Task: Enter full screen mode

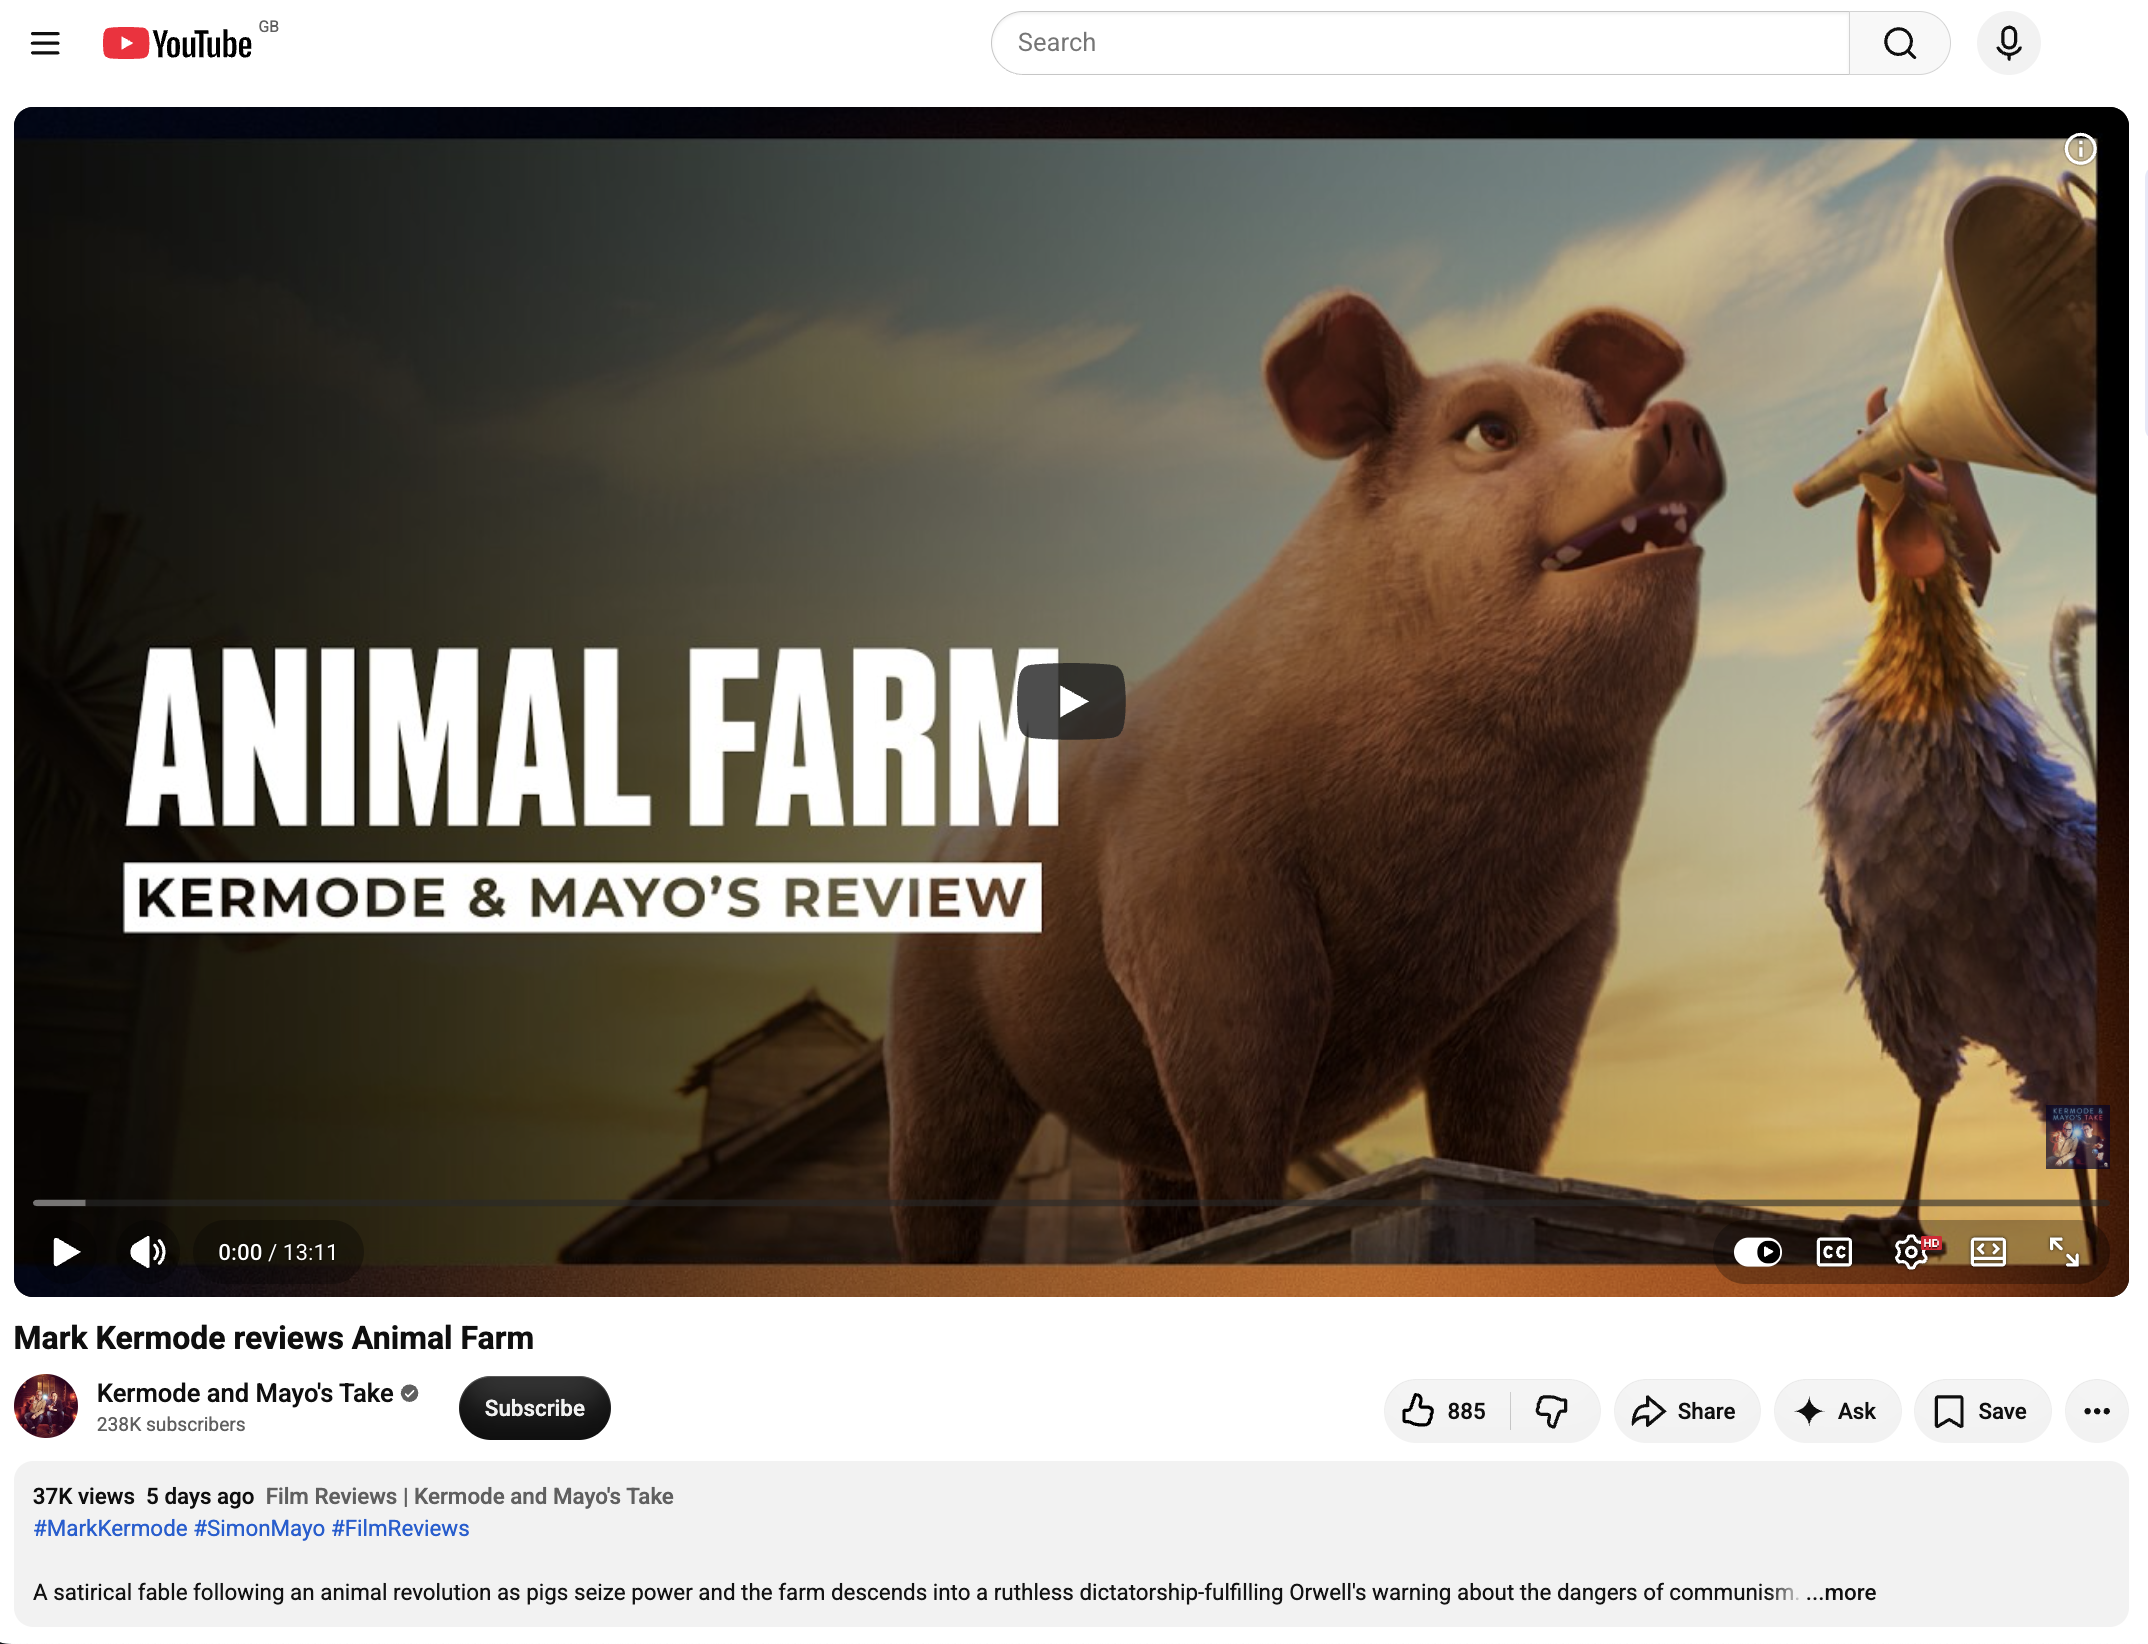Action: (x=2064, y=1252)
